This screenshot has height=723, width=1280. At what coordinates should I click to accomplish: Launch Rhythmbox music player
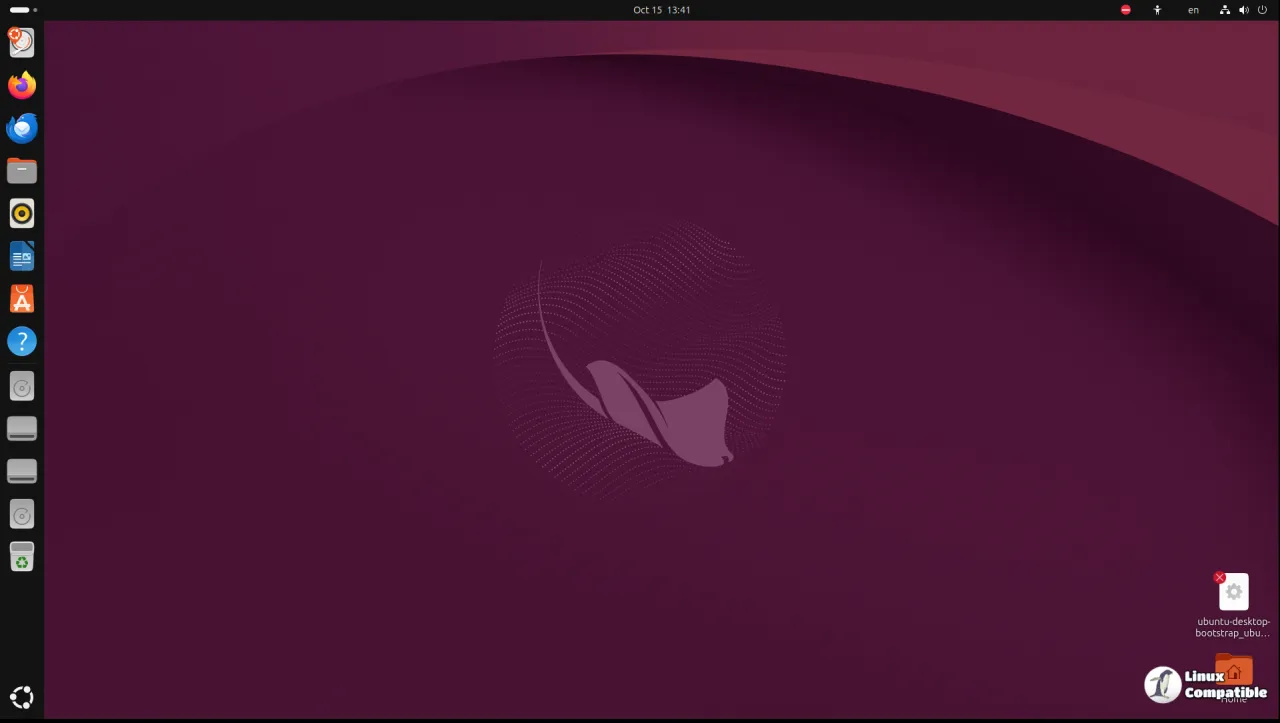(x=21, y=213)
